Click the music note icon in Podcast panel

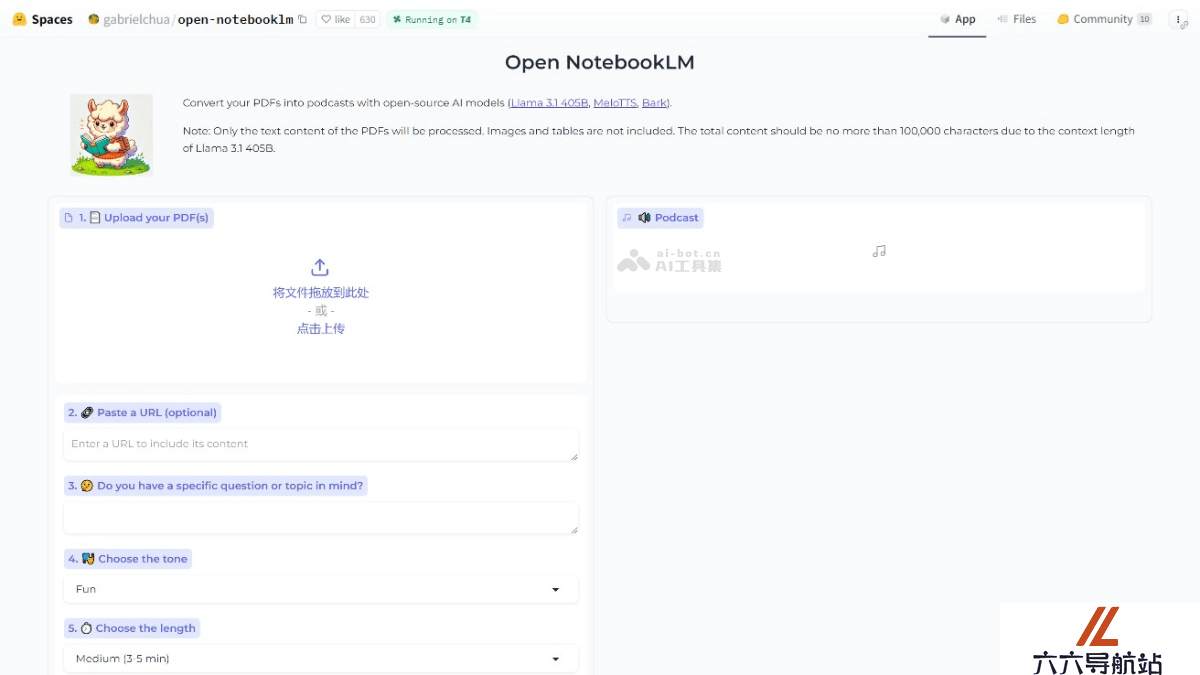tap(879, 251)
